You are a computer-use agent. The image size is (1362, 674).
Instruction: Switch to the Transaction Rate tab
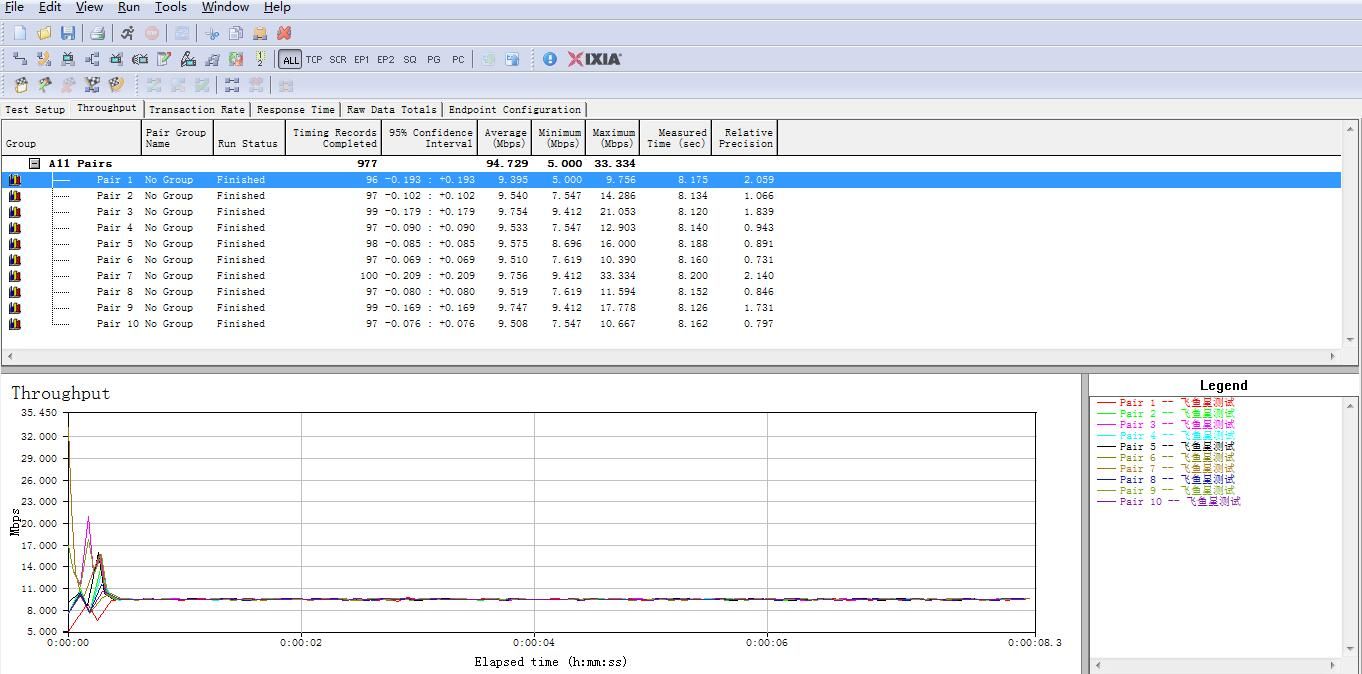pos(196,110)
